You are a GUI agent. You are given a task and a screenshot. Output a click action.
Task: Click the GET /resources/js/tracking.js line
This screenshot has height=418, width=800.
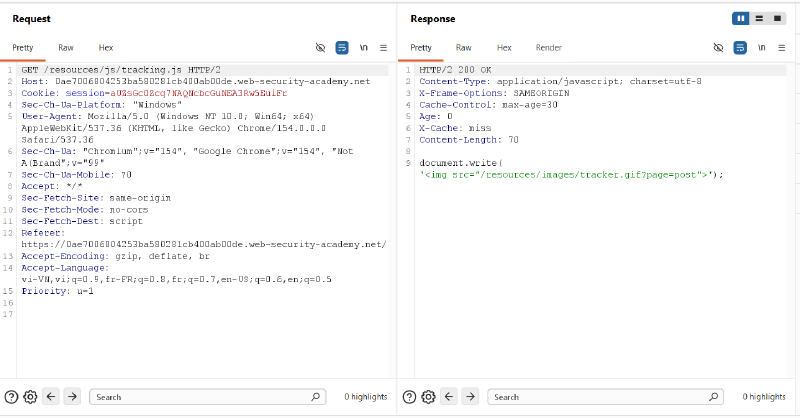pos(121,70)
